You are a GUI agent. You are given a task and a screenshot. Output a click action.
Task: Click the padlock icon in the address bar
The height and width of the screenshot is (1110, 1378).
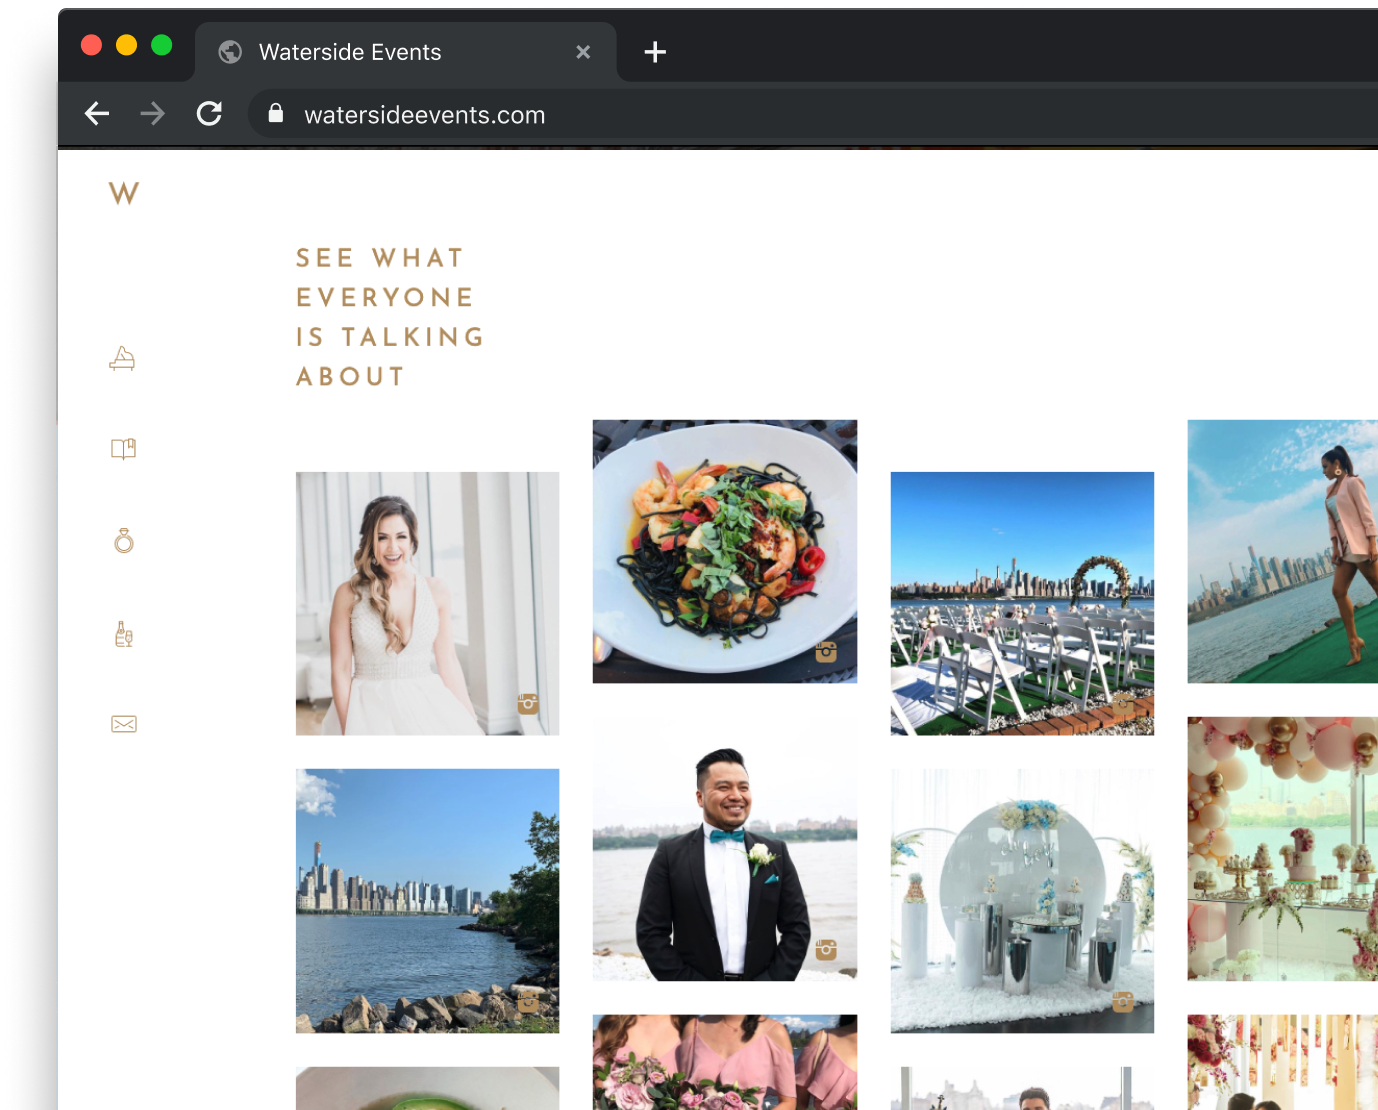tap(276, 113)
